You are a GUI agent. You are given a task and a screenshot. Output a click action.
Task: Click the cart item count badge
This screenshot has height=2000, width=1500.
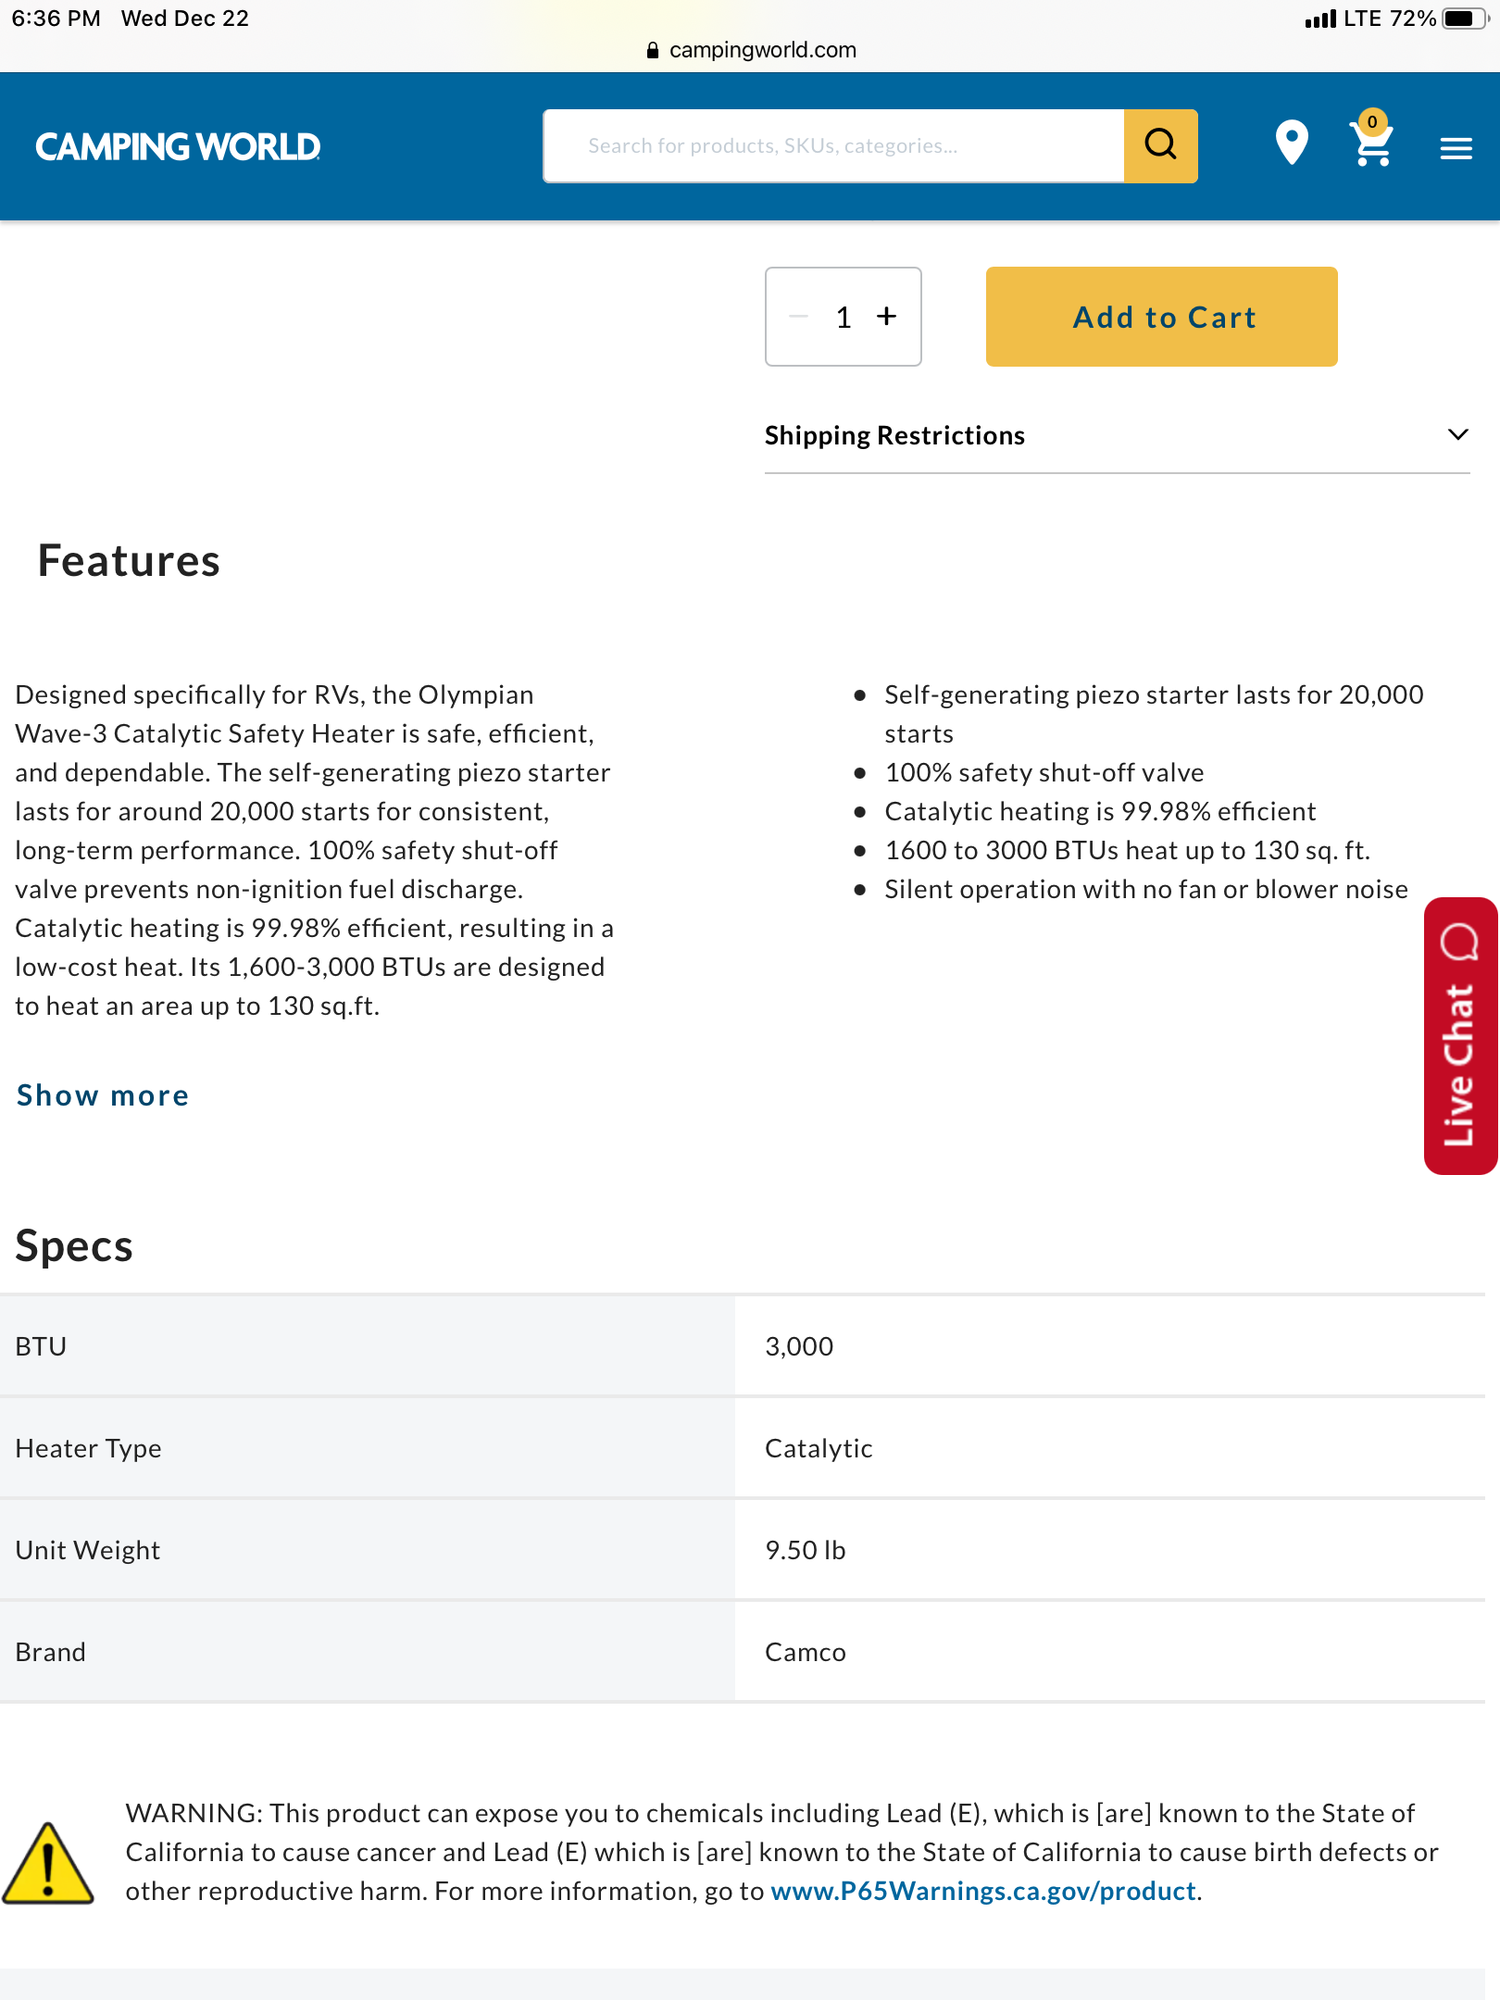tap(1372, 122)
